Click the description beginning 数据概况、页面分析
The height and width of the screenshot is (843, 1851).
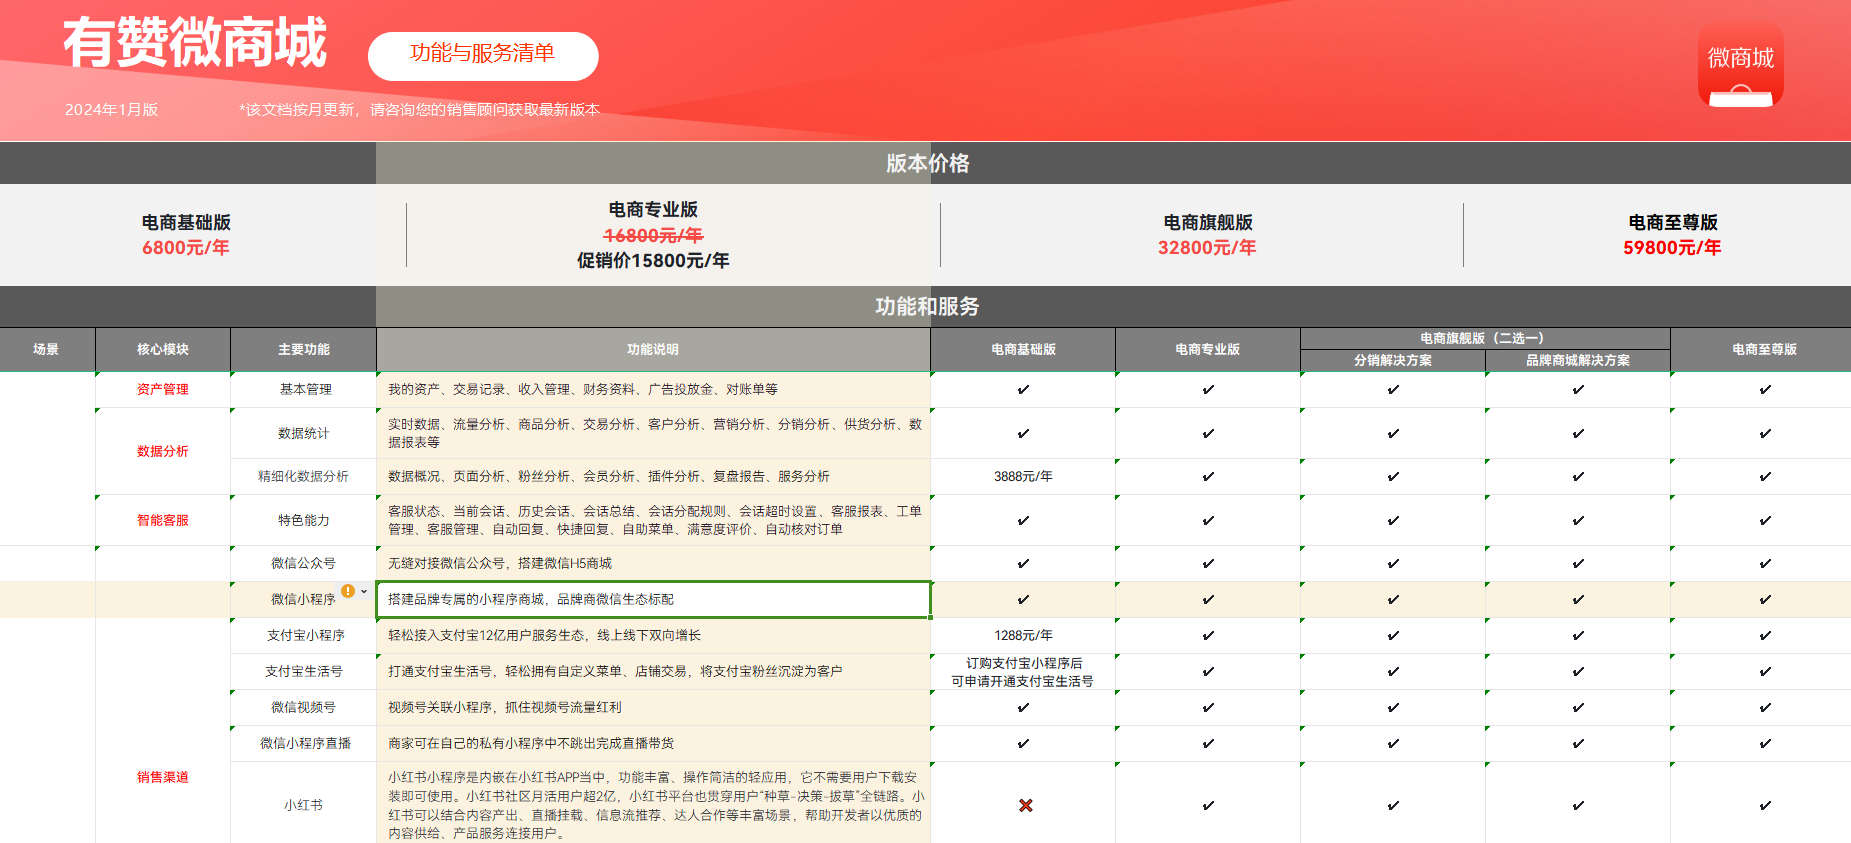click(653, 476)
